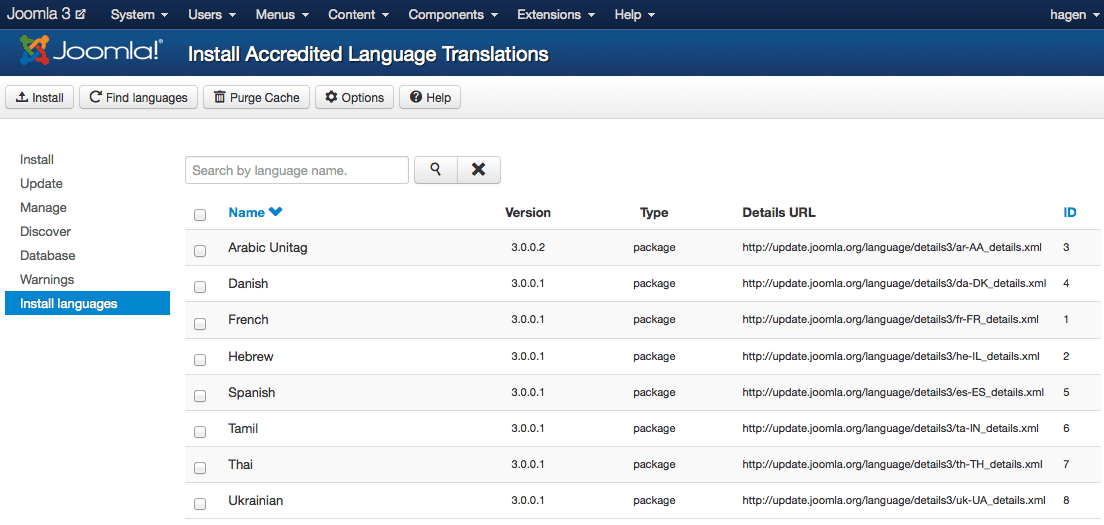The image size is (1104, 525).
Task: Expand the System dropdown menu
Action: [x=139, y=15]
